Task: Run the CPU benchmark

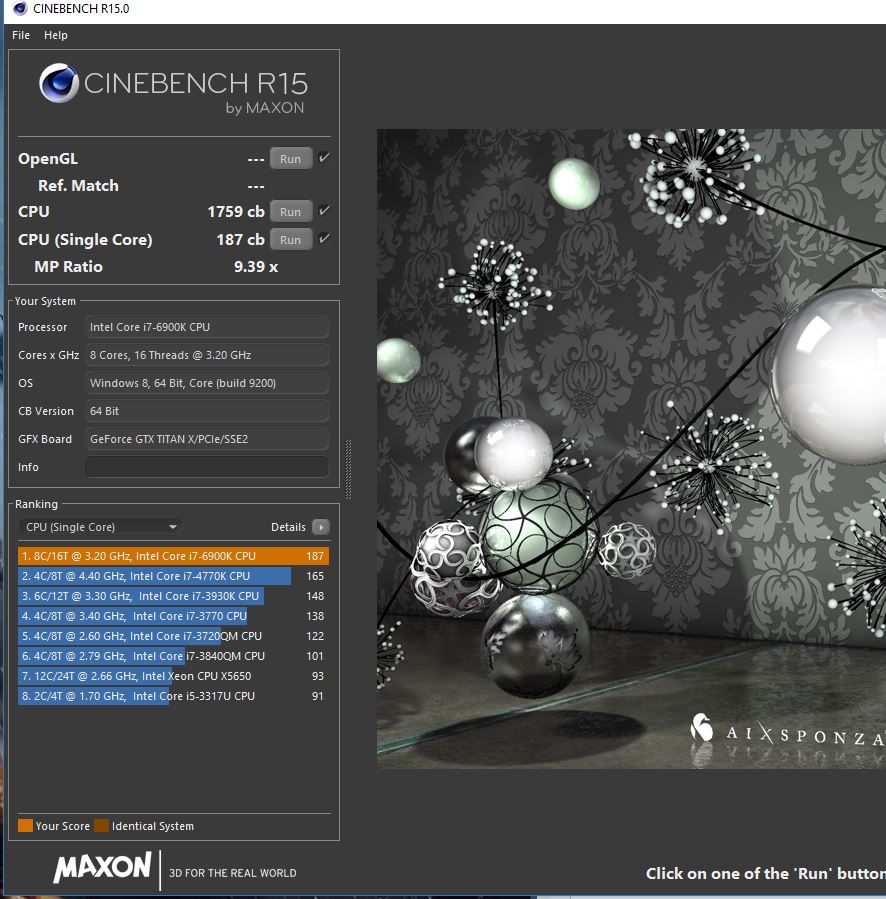Action: (291, 212)
